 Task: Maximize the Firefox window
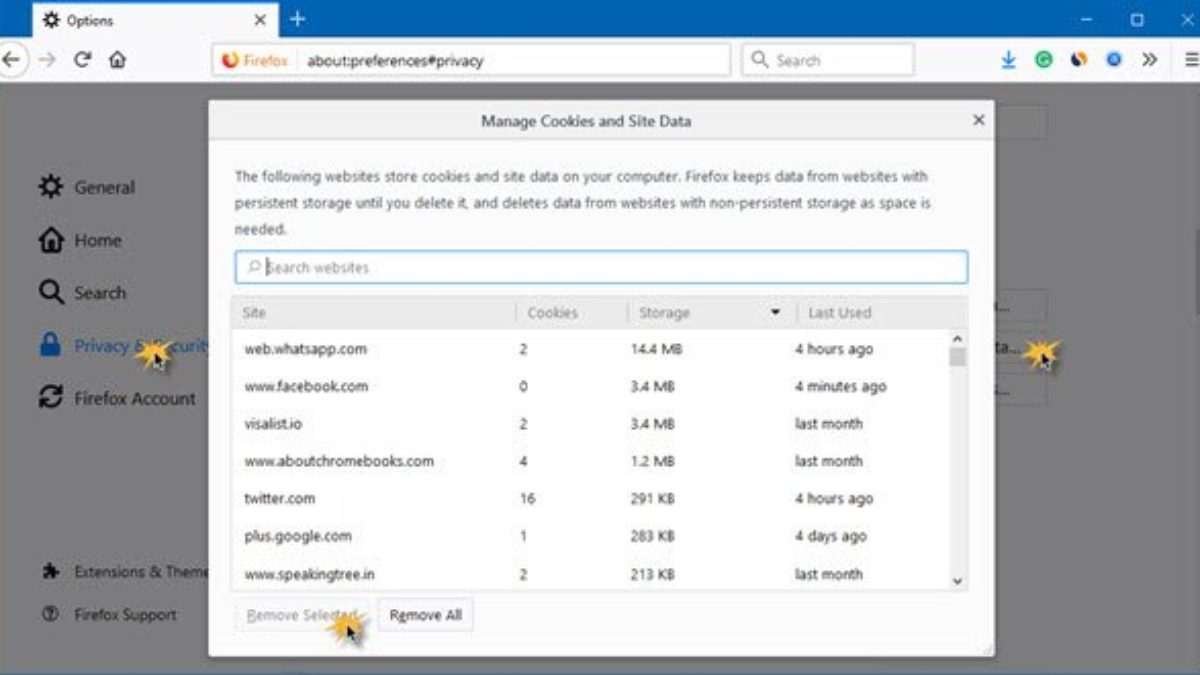1137,19
